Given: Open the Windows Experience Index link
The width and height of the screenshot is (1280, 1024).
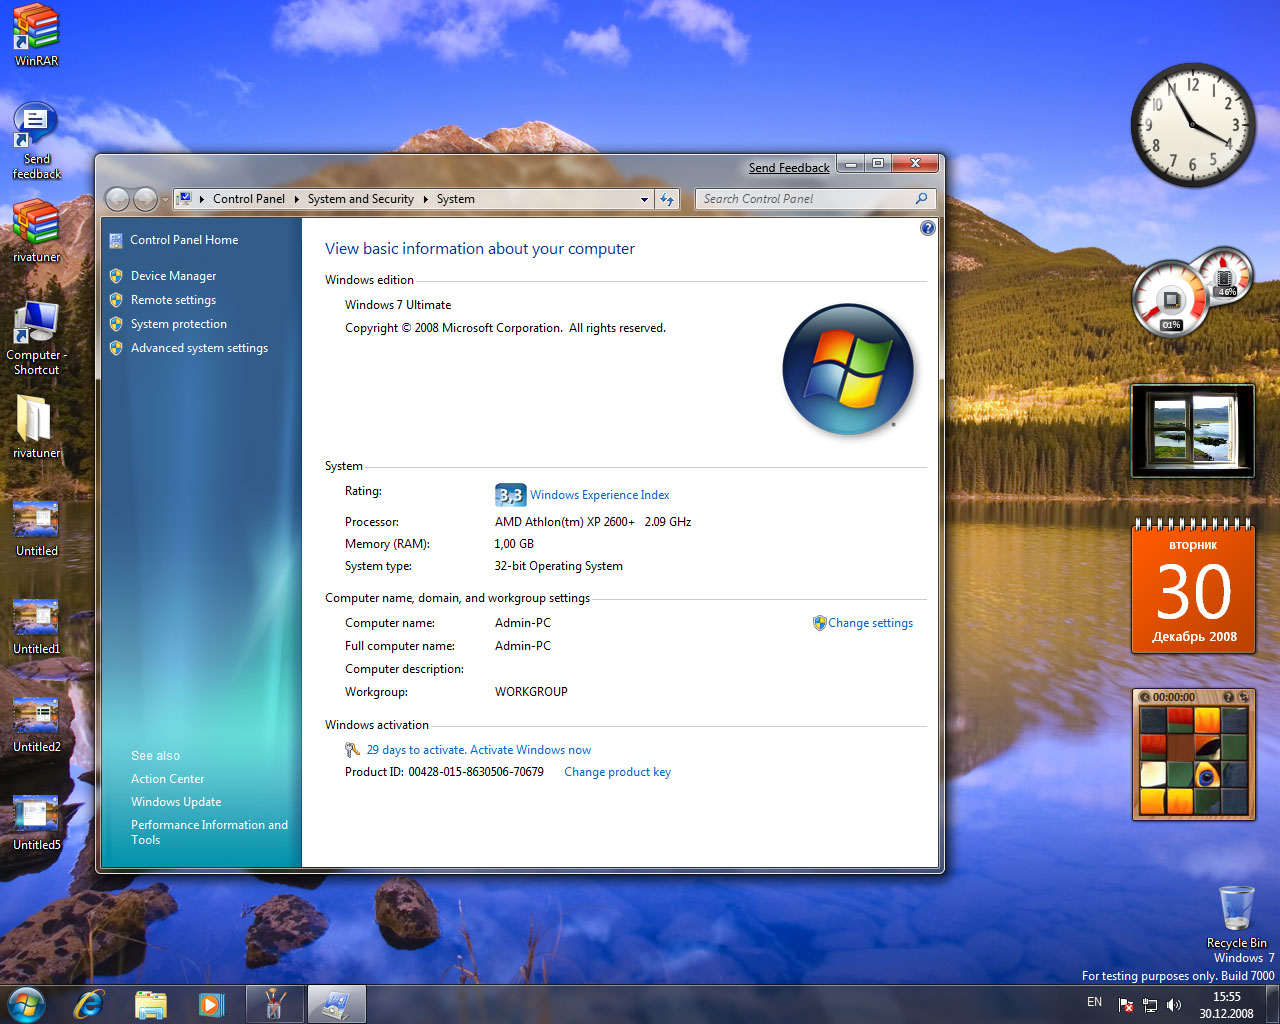Looking at the screenshot, I should (x=600, y=495).
